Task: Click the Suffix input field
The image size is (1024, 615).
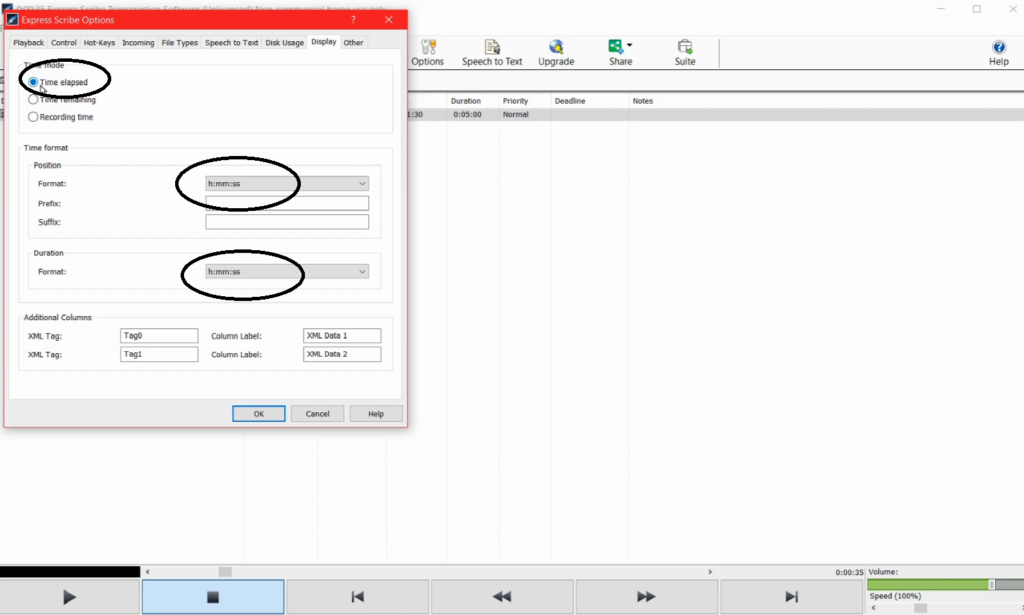Action: (x=287, y=222)
